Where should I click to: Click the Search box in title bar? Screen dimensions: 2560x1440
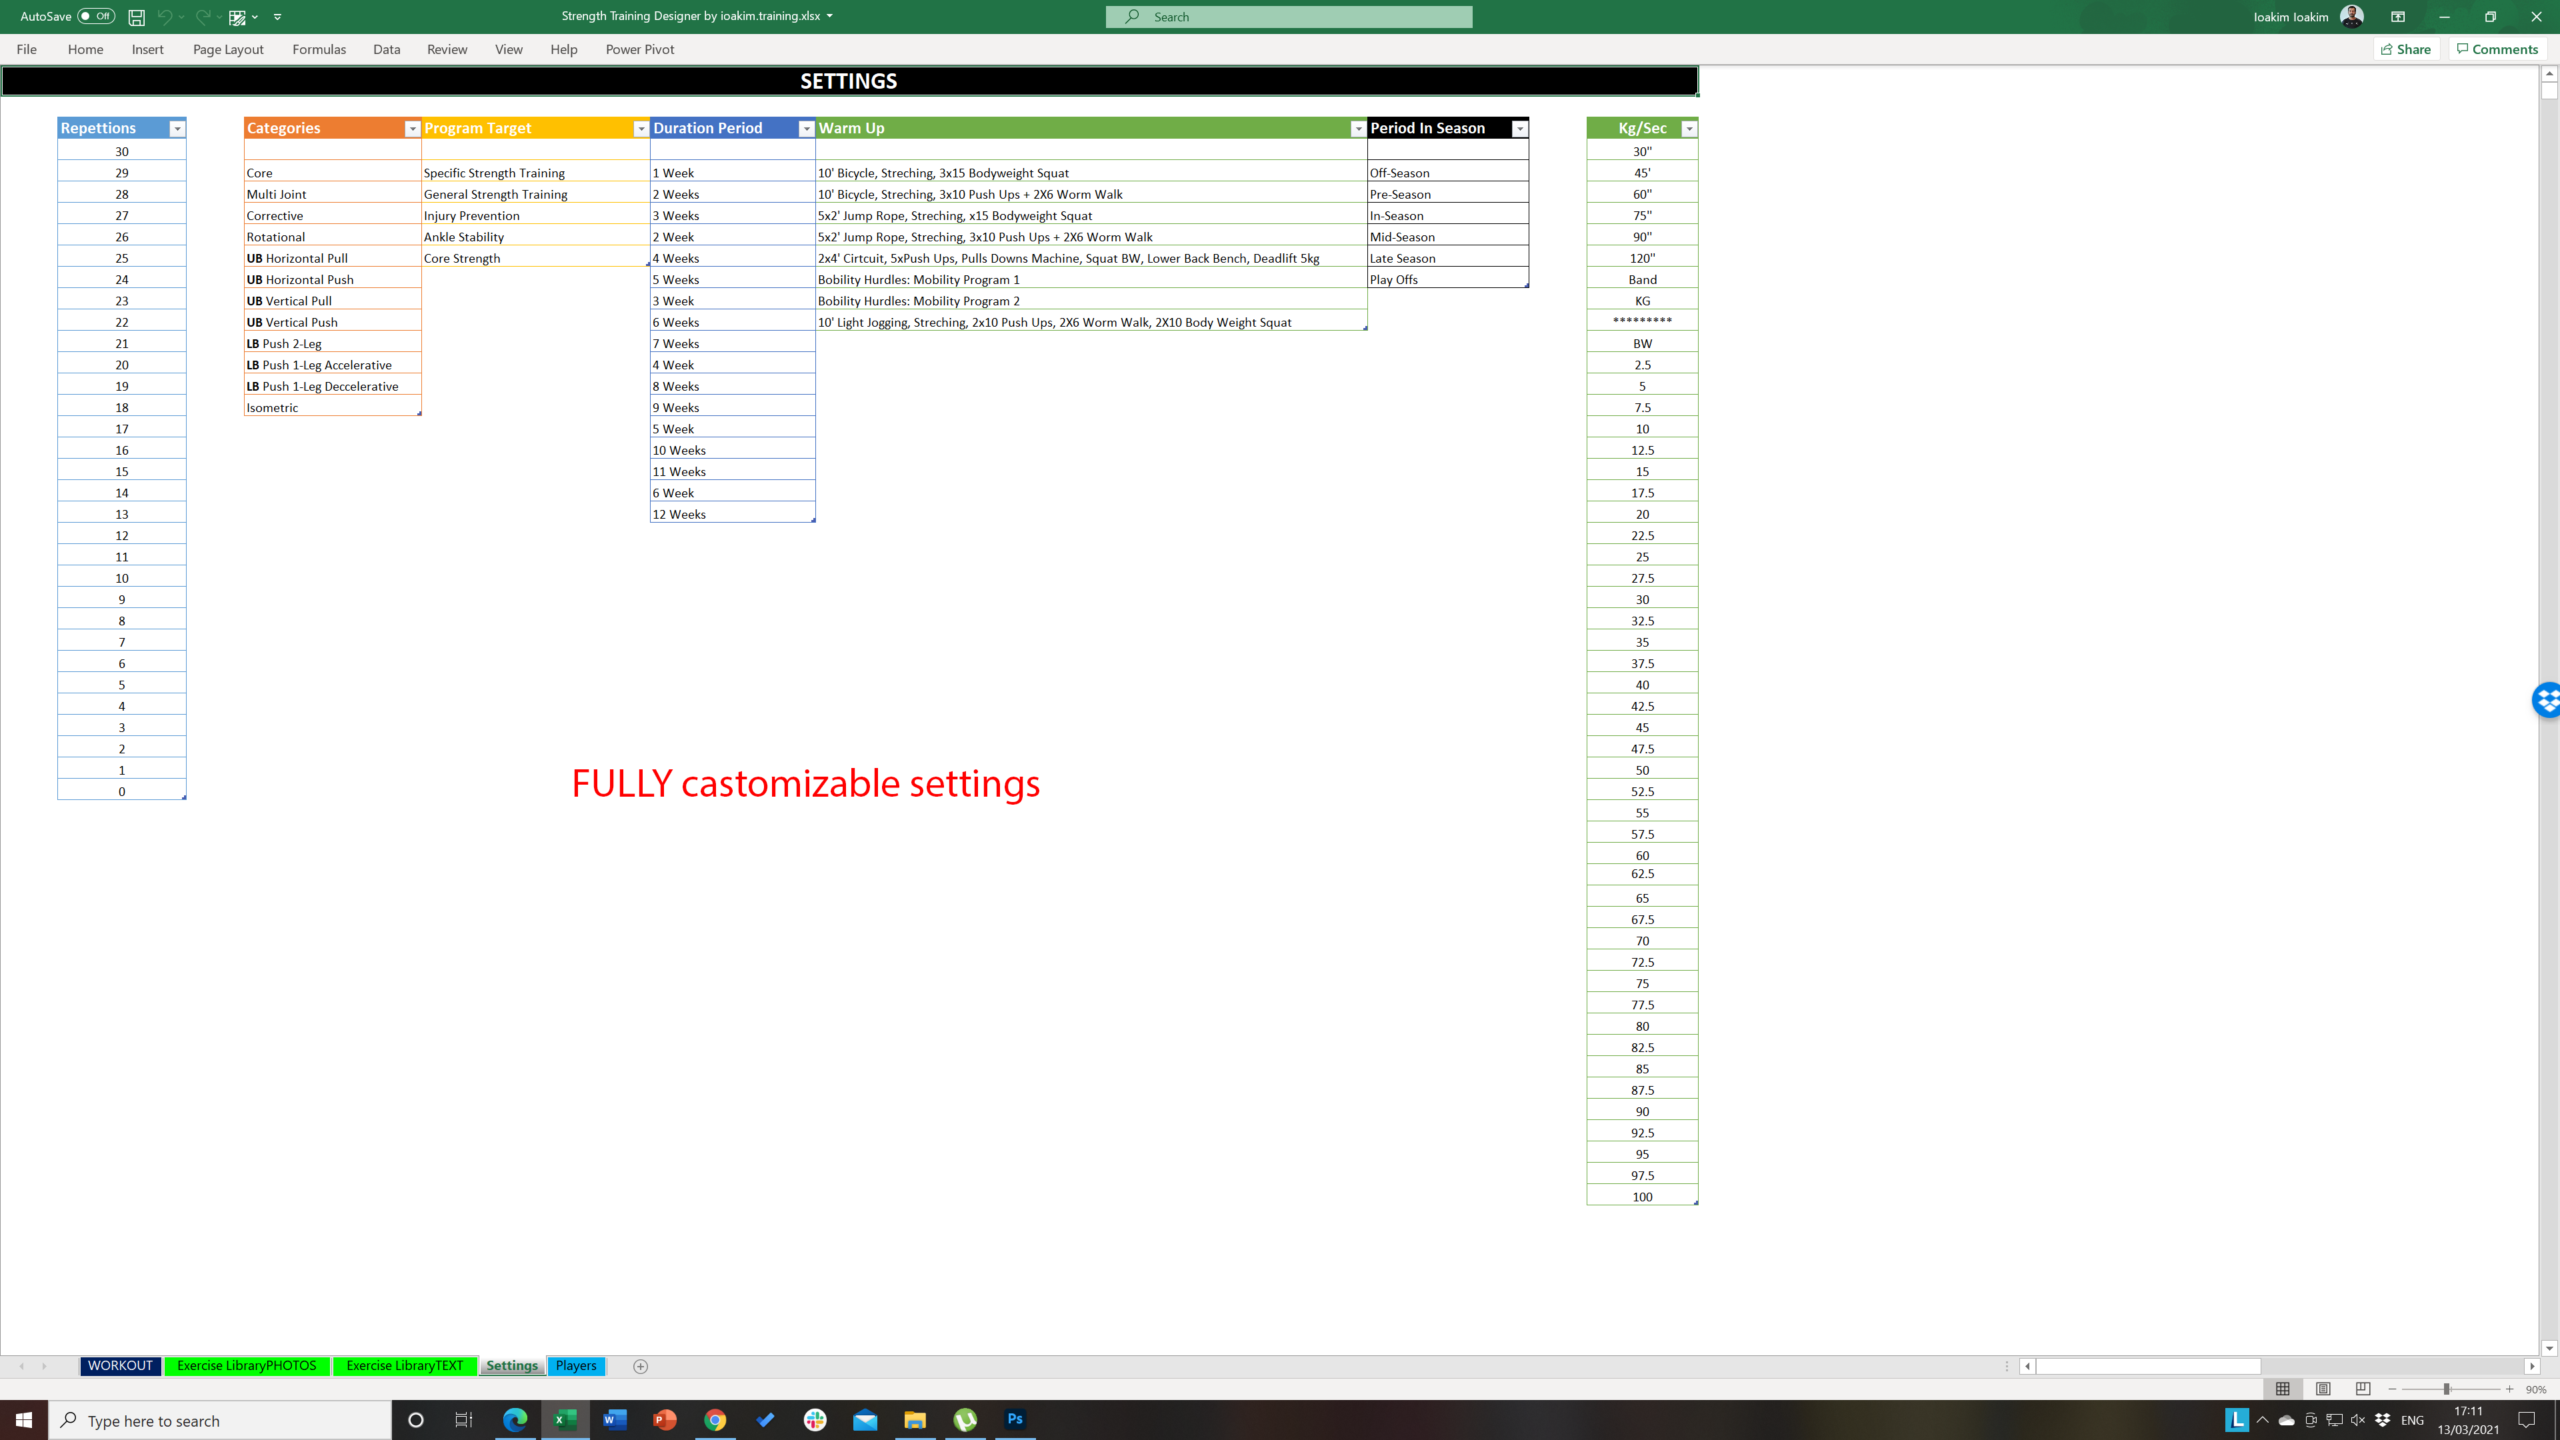point(1289,16)
